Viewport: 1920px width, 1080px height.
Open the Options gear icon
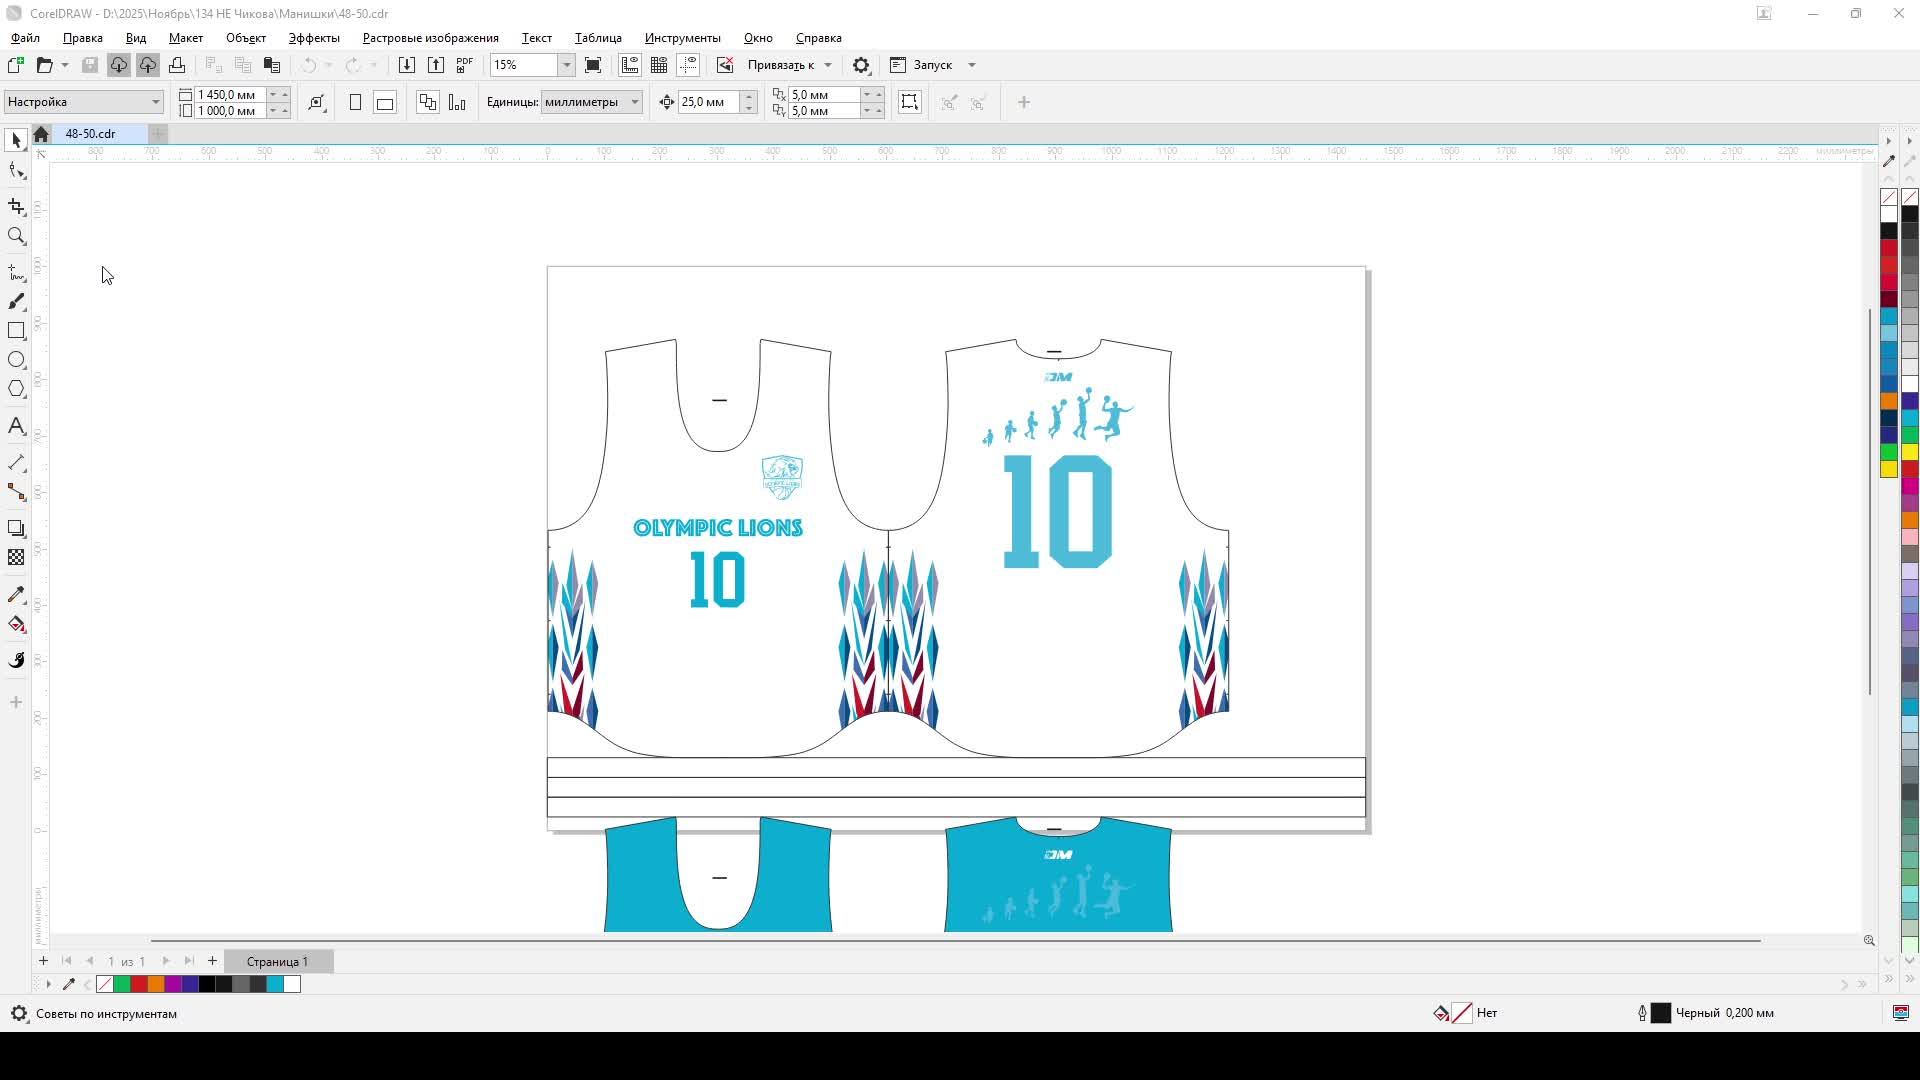861,65
